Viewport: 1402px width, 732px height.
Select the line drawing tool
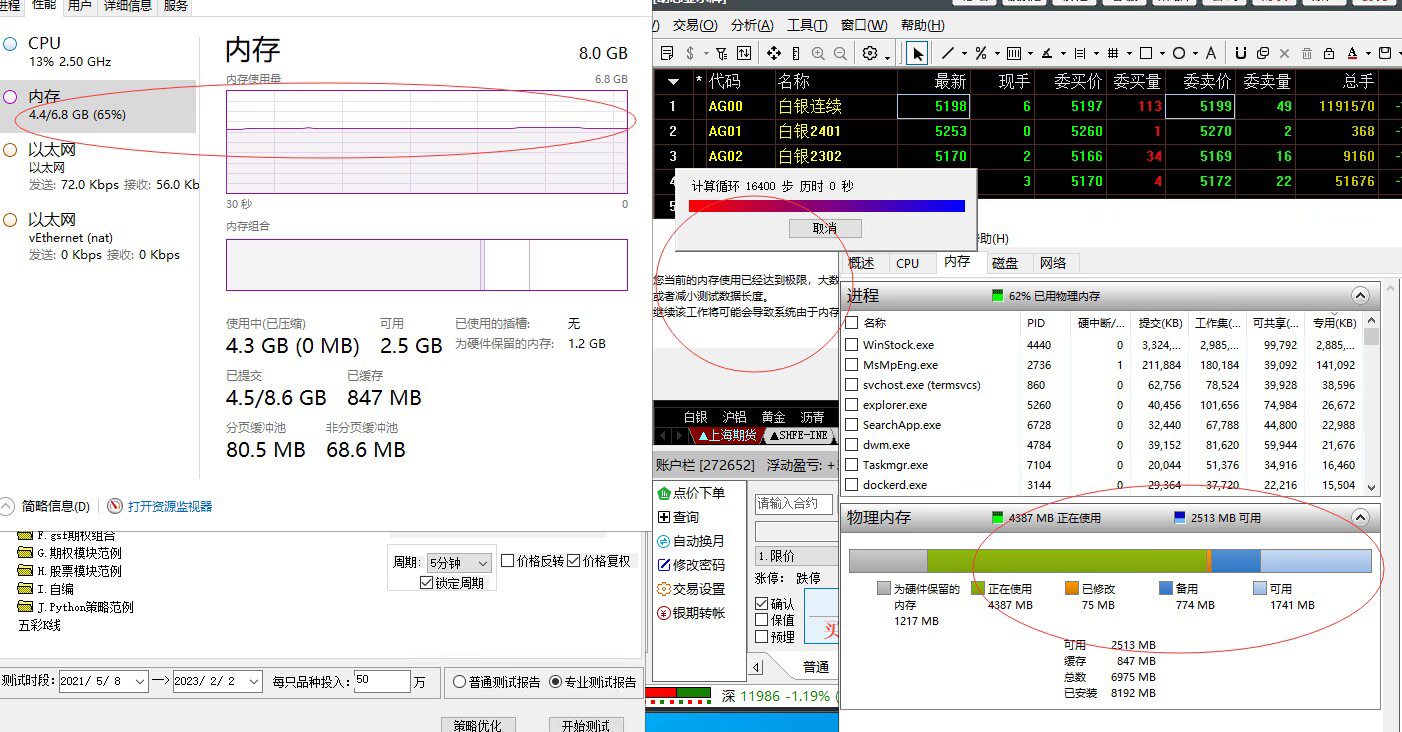948,53
